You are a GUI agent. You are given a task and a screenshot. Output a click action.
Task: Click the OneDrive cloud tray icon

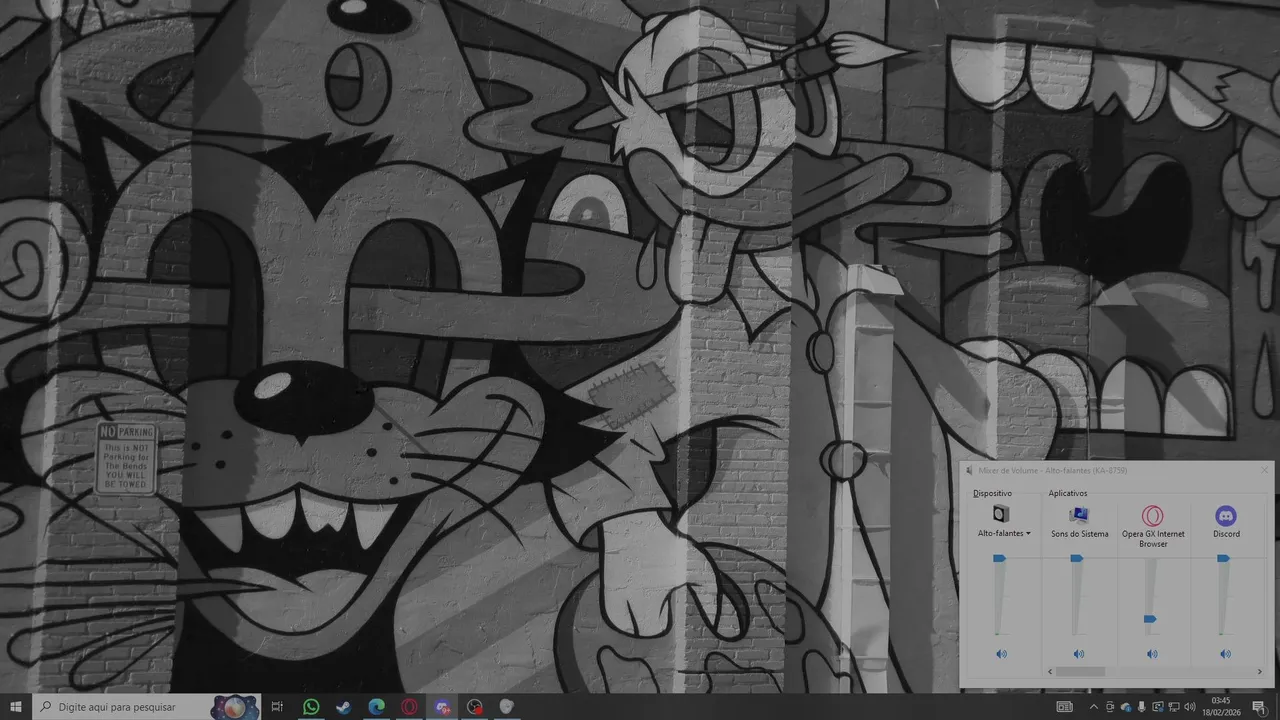pyautogui.click(x=1126, y=707)
